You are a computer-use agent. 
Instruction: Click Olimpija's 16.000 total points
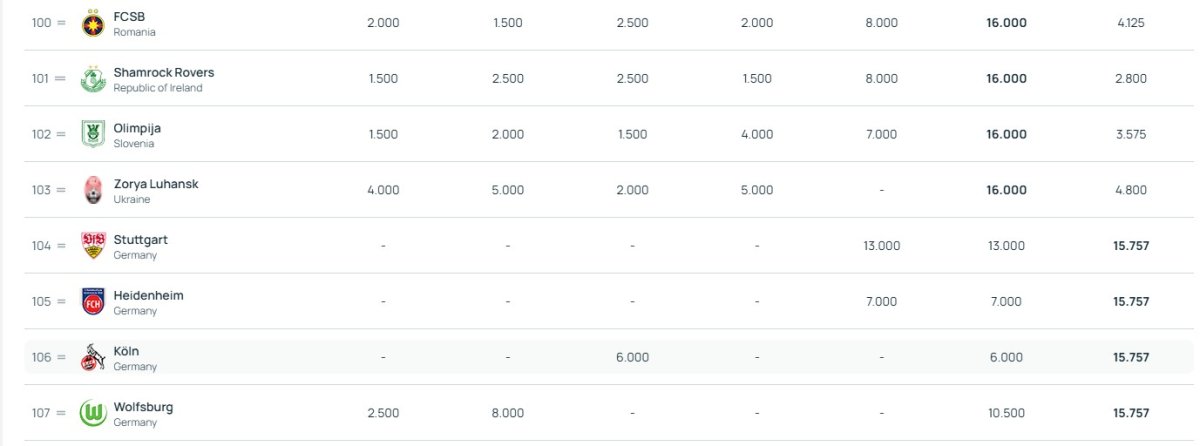(1006, 134)
